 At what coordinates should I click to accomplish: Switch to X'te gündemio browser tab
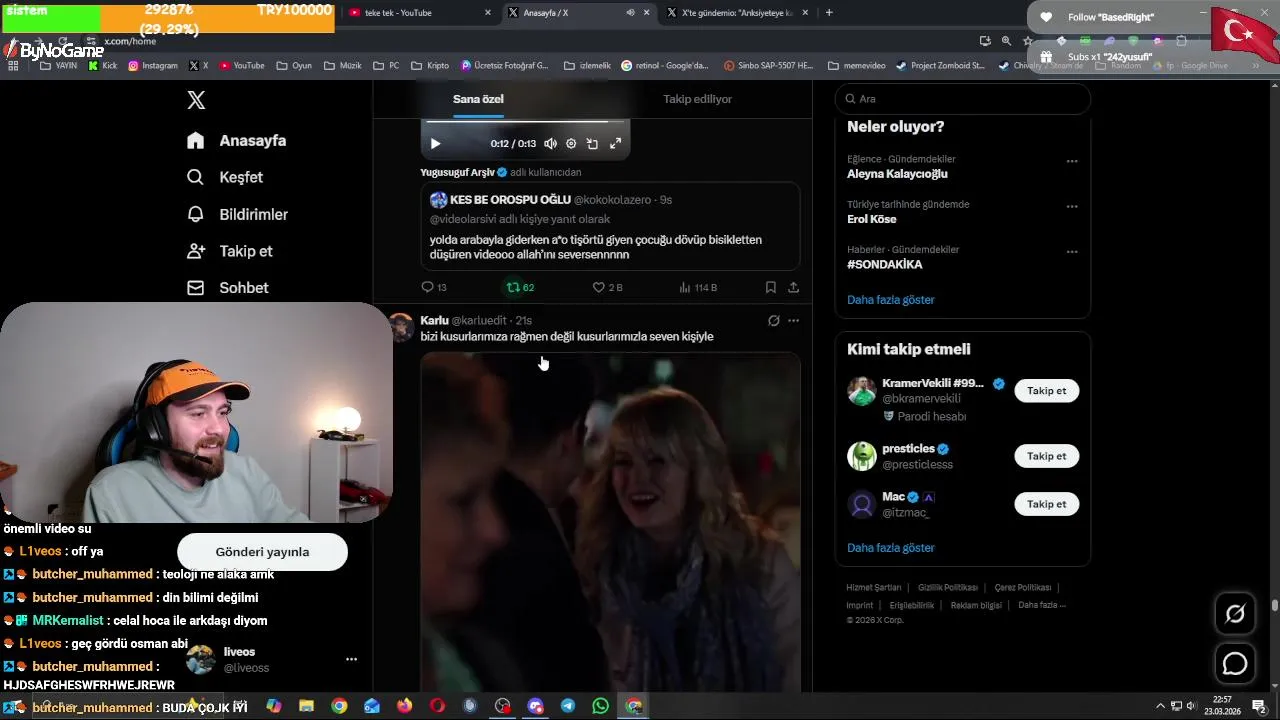pyautogui.click(x=738, y=12)
